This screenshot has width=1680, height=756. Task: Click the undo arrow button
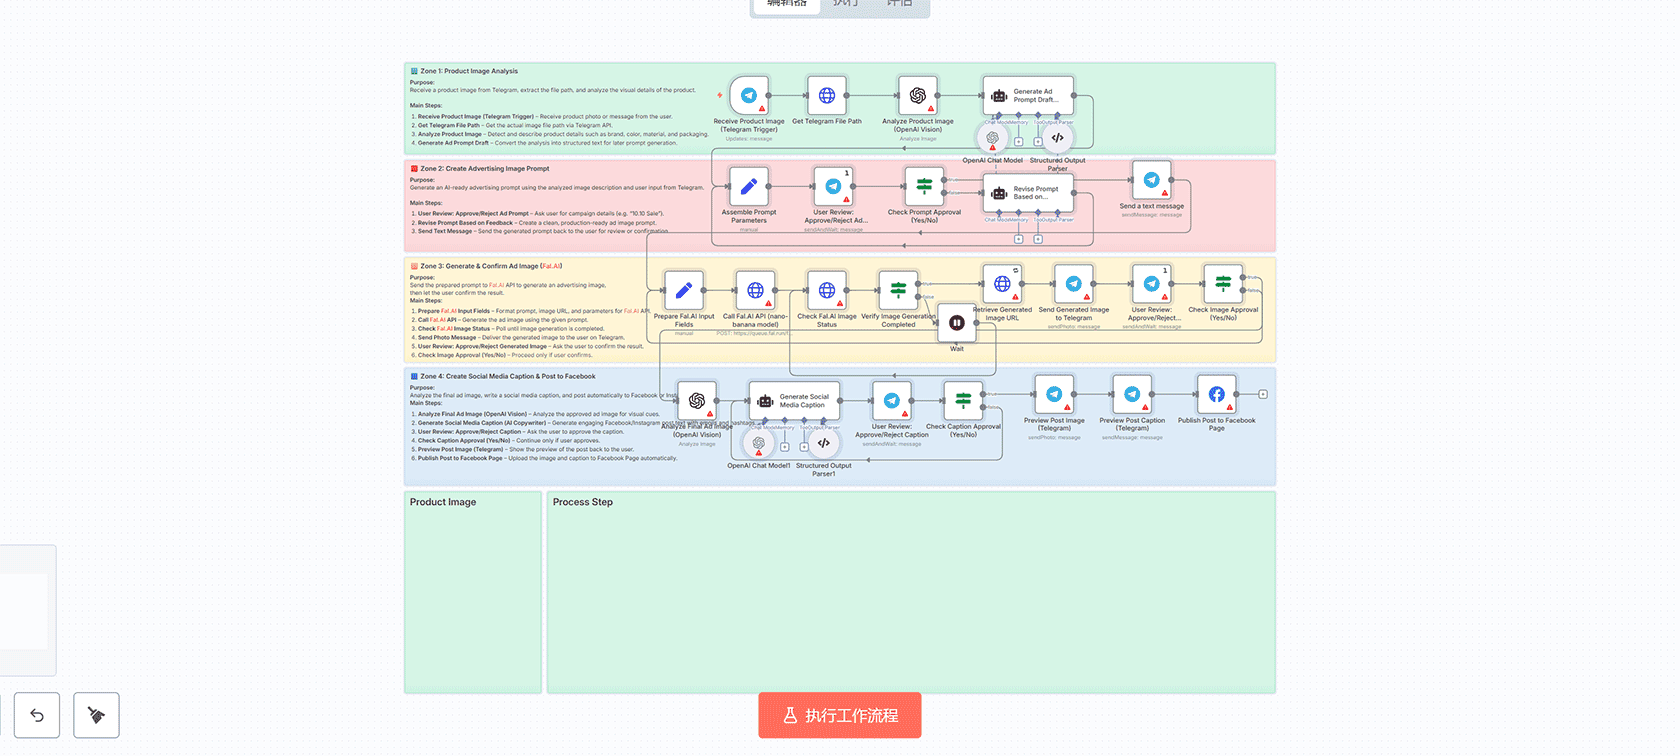(37, 715)
